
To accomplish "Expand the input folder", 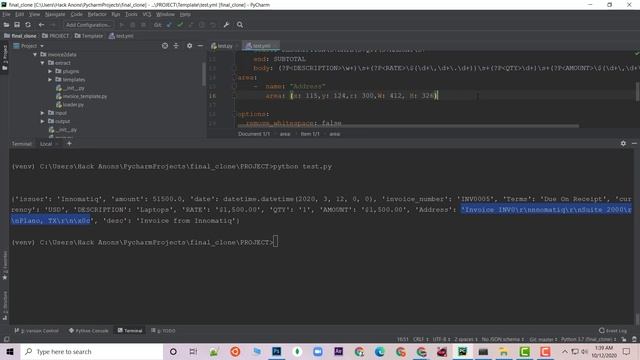I will [x=42, y=113].
